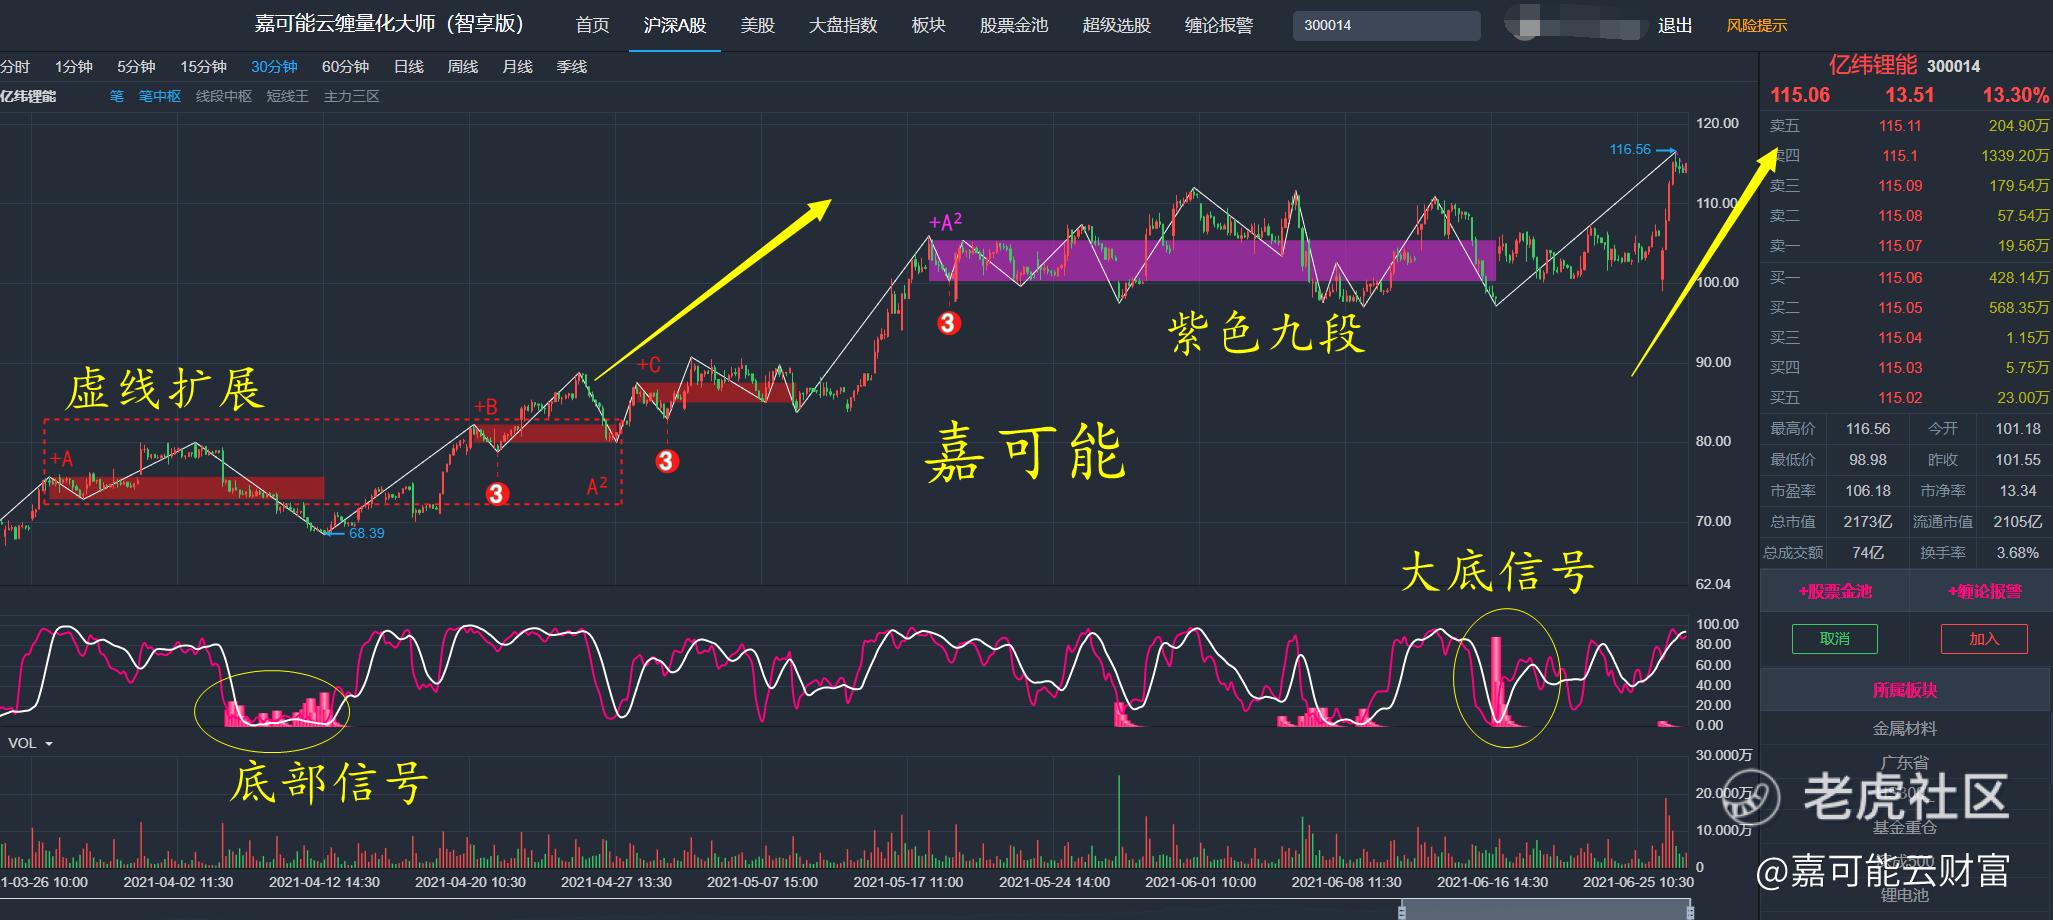Switch the chart to 周线 weekly
This screenshot has width=2053, height=920.
coord(462,67)
